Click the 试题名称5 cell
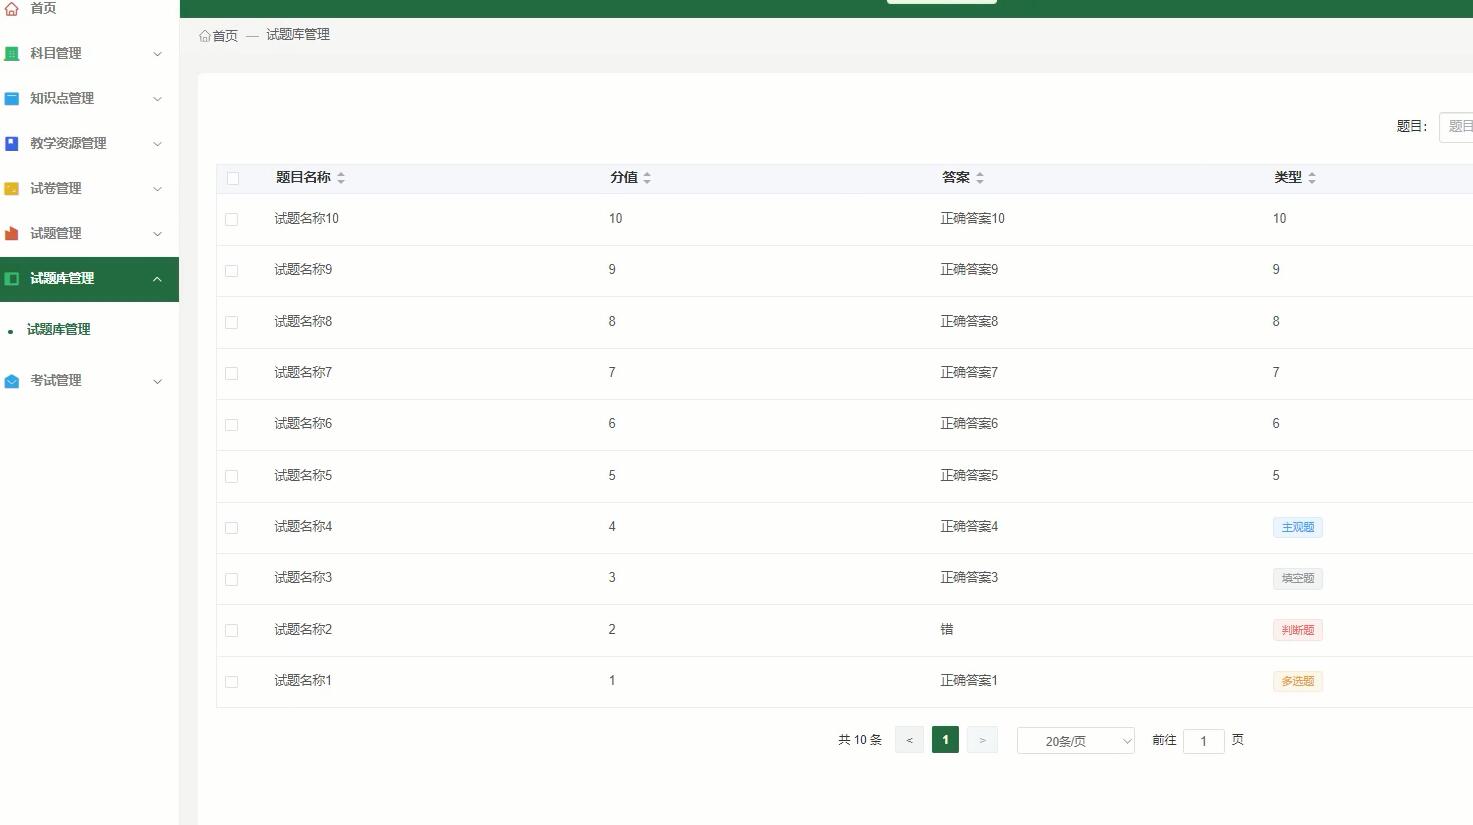 (x=303, y=476)
